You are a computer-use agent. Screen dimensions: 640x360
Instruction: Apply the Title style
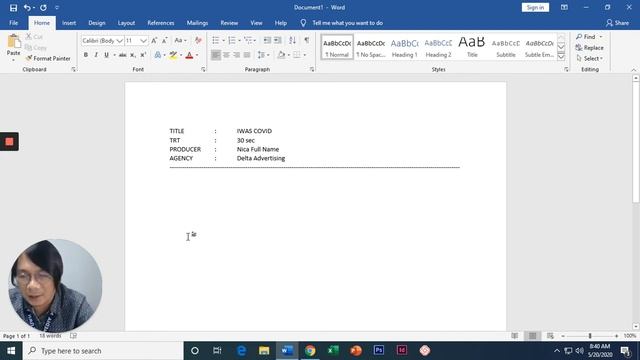pos(472,47)
